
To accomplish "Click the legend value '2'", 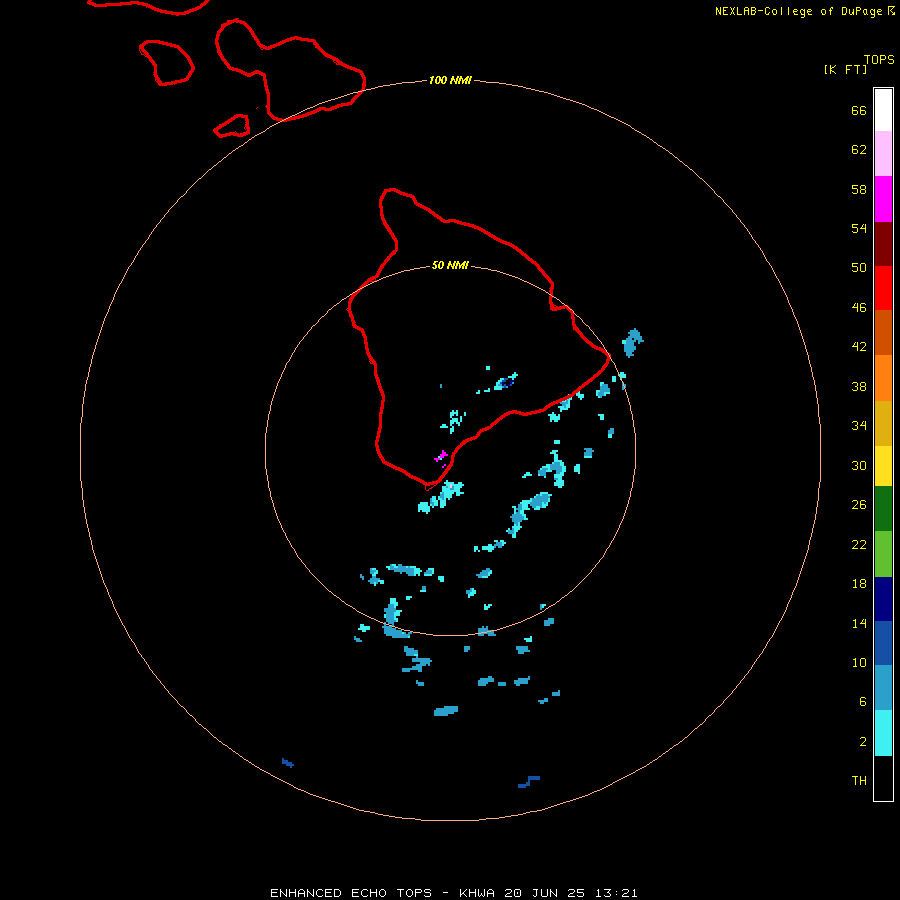I will (863, 741).
